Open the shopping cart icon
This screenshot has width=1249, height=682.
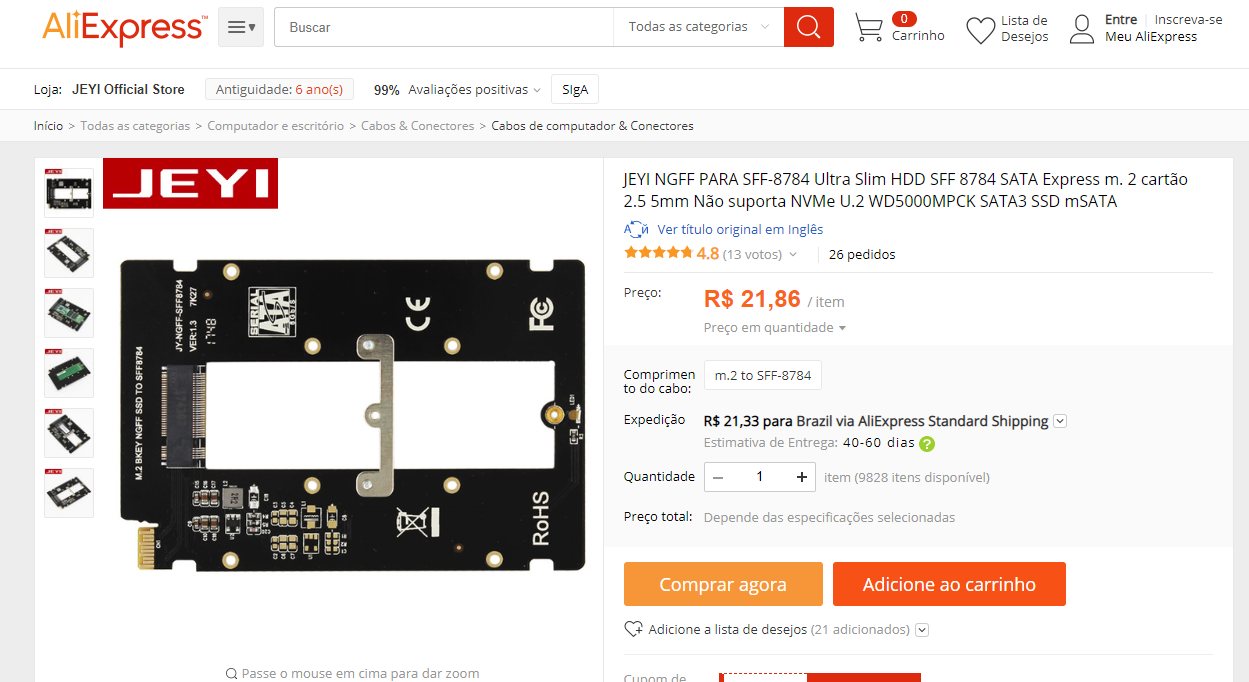point(868,28)
